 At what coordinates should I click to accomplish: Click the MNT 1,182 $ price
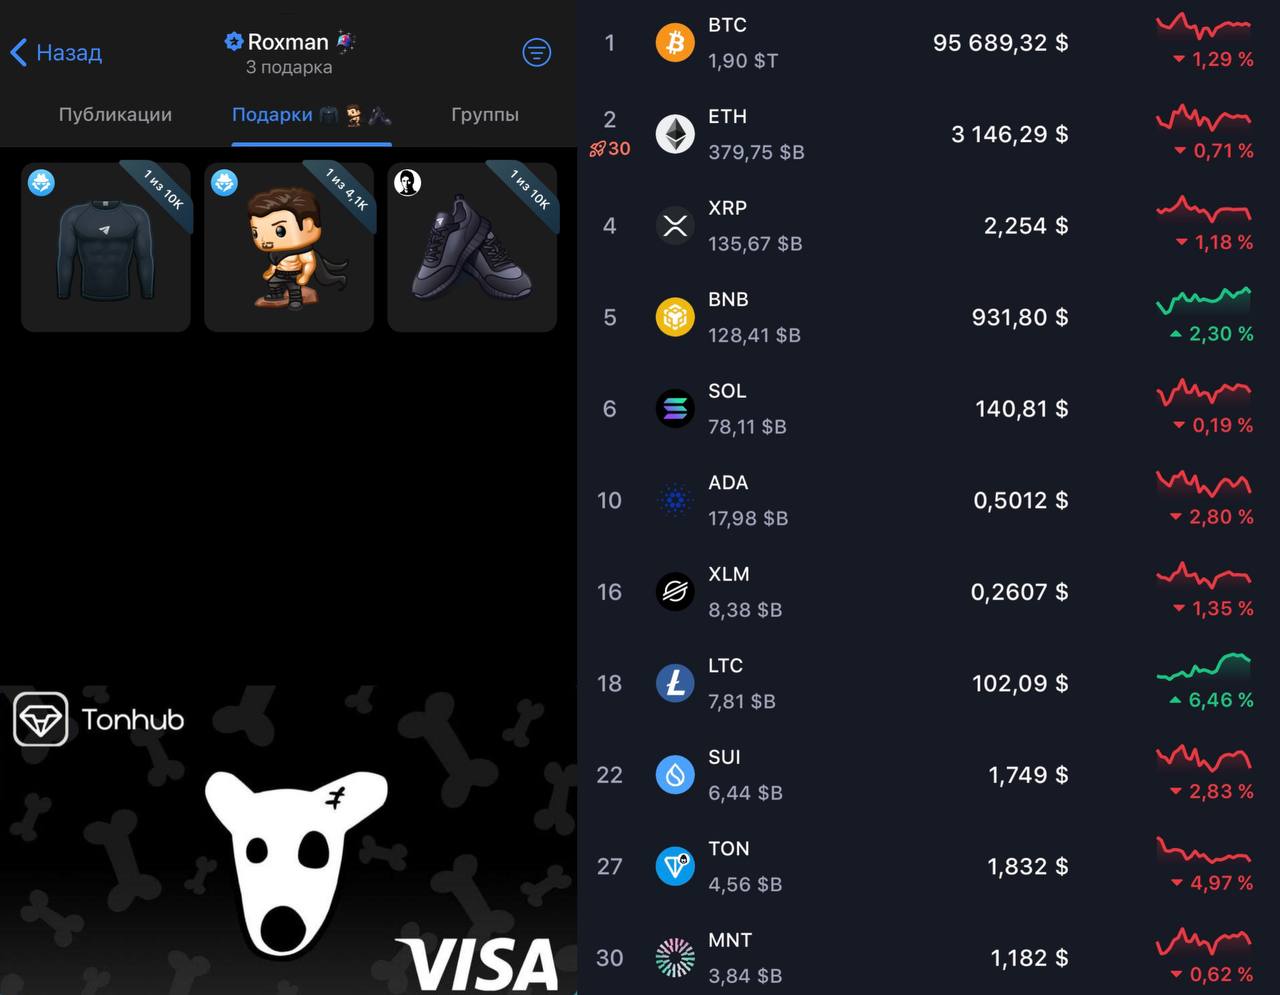(1029, 958)
